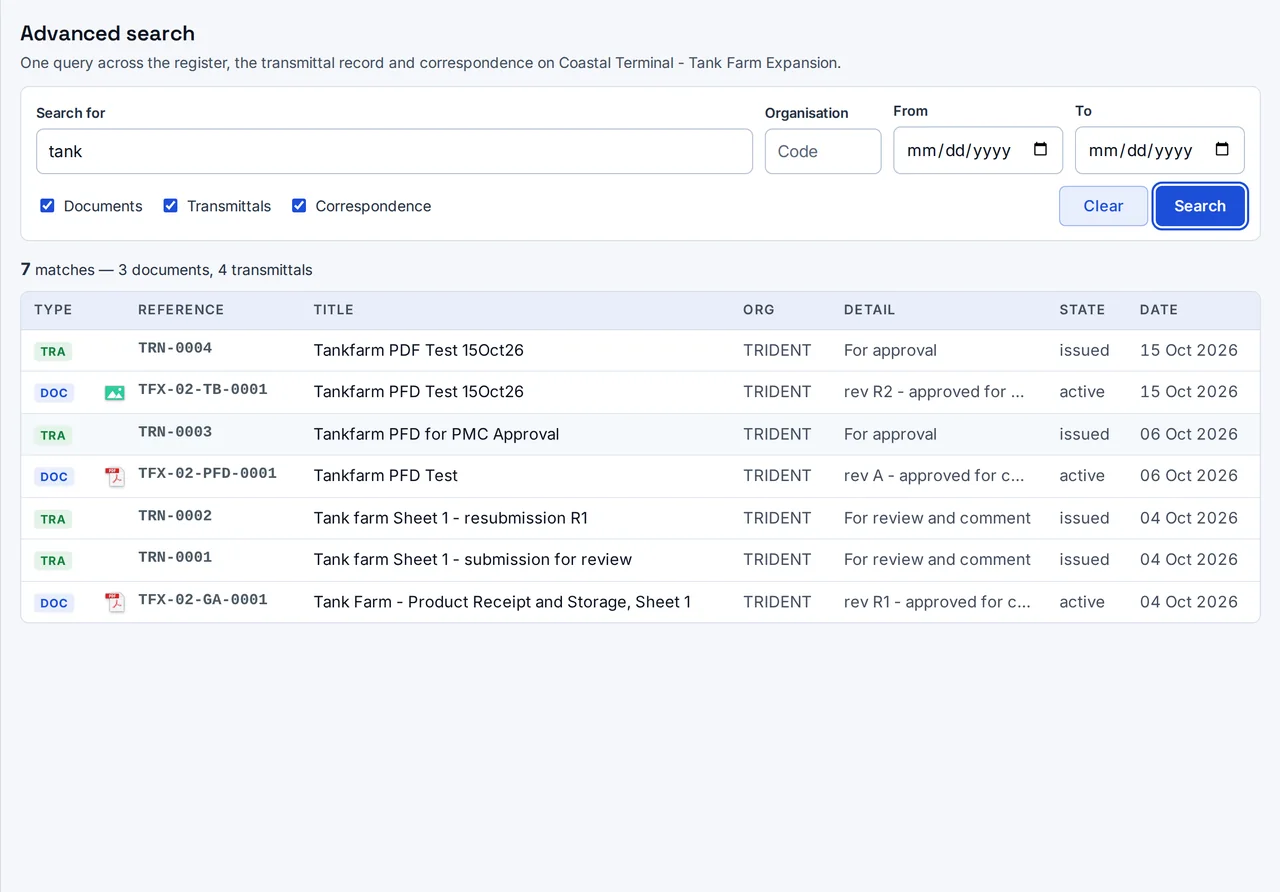Viewport: 1280px width, 892px height.
Task: Click the TITLE column header
Action: click(333, 310)
